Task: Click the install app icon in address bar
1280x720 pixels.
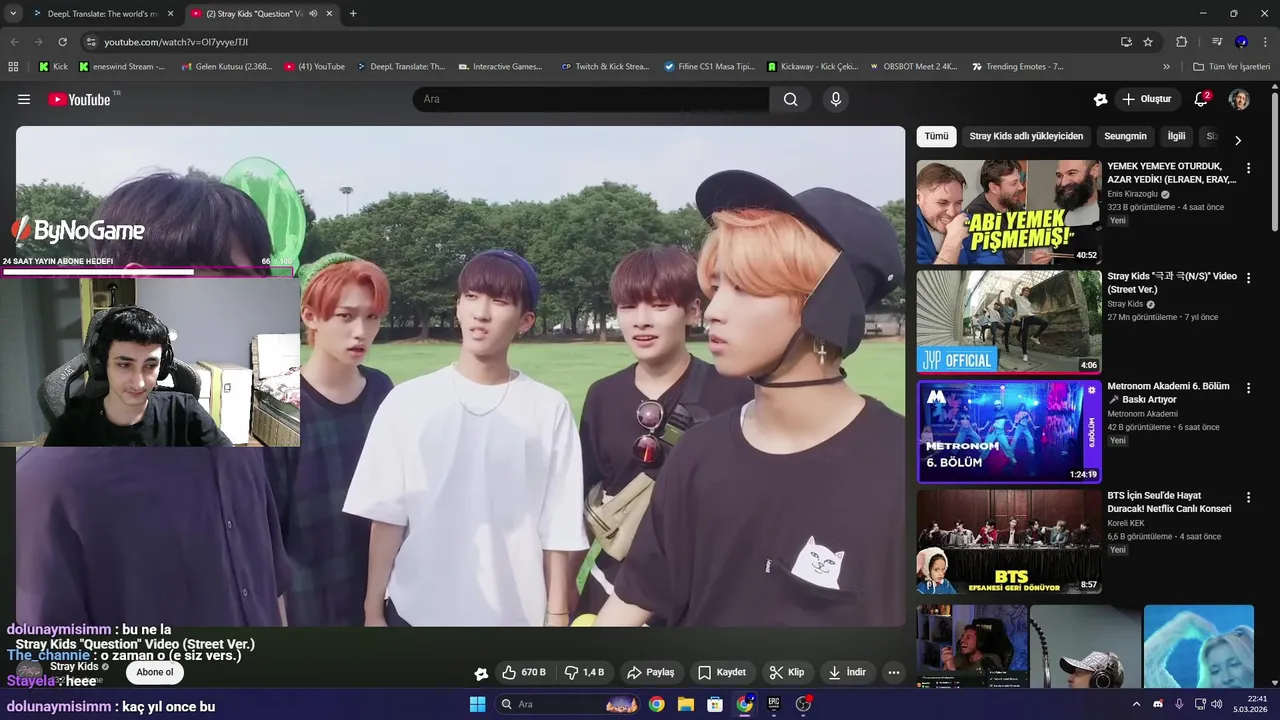Action: tap(1126, 42)
